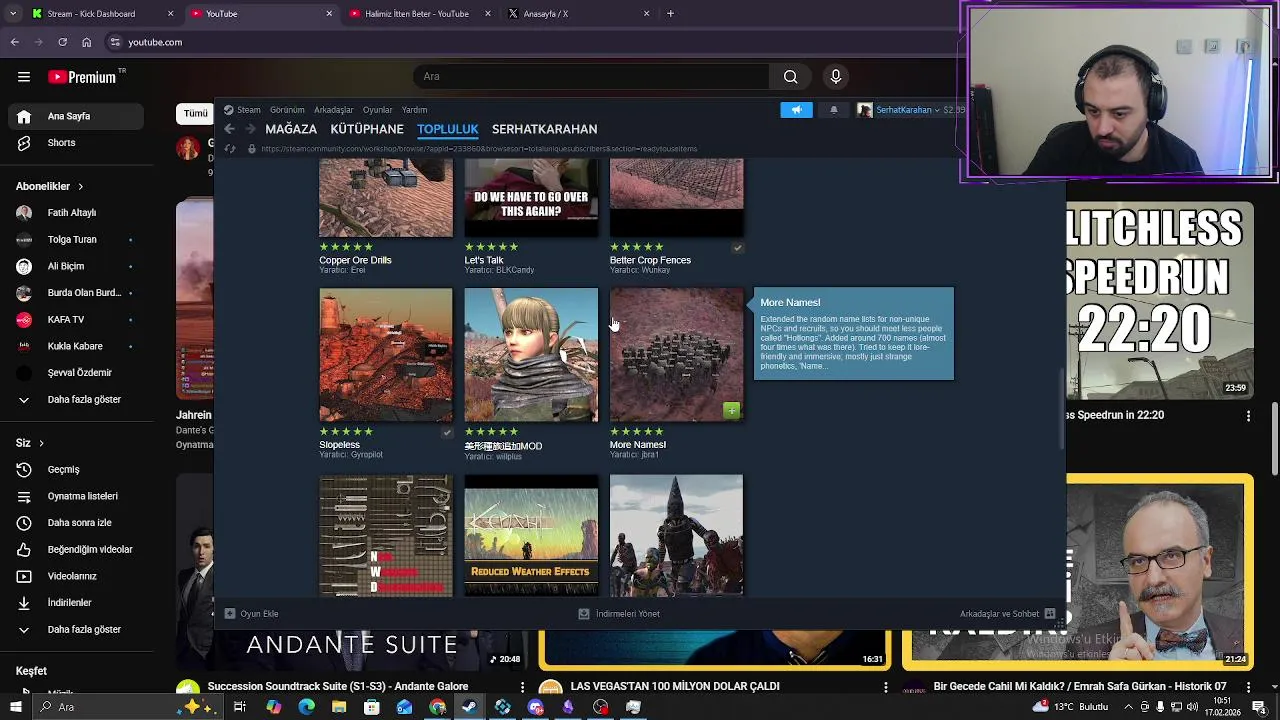
Task: Click the Windows Start button
Action: 15,707
